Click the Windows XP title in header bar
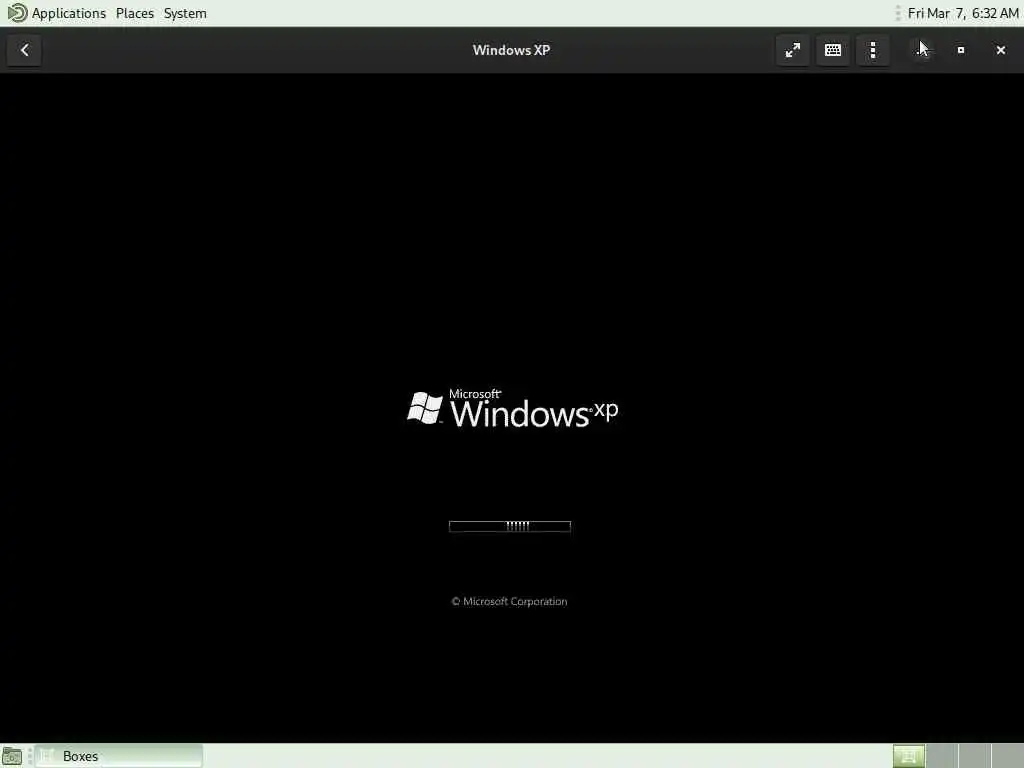1024x768 pixels. [x=511, y=50]
